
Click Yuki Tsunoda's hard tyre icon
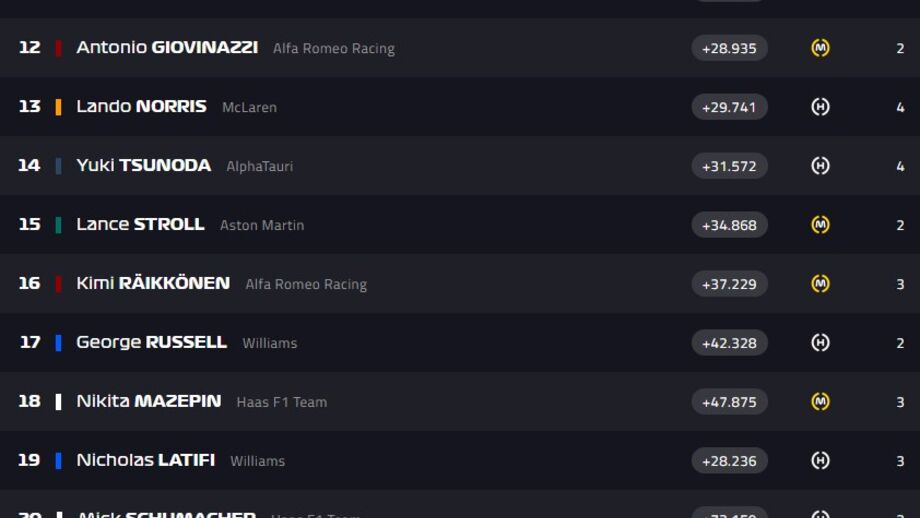click(820, 166)
